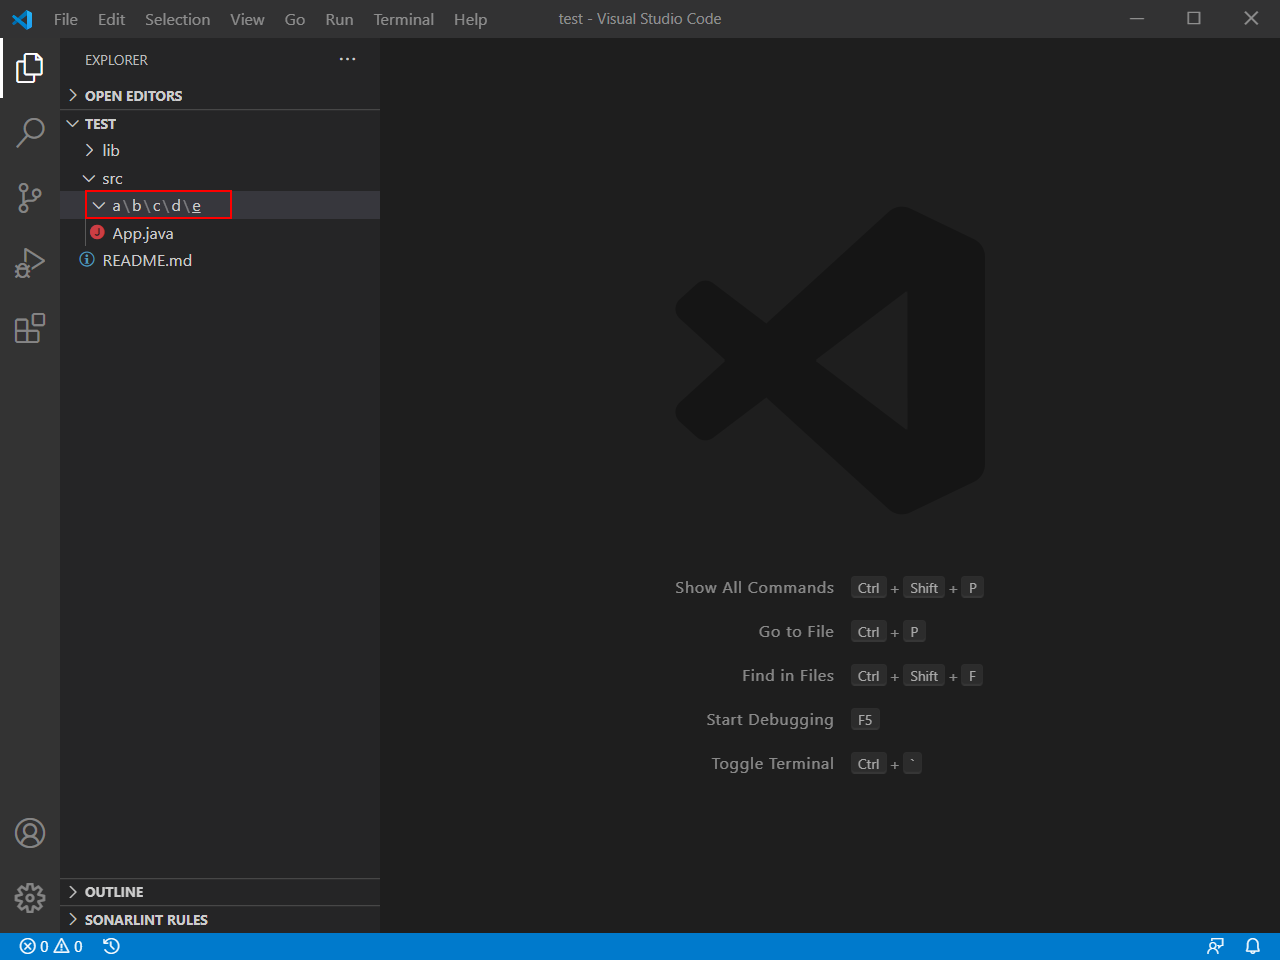1280x960 pixels.
Task: Collapse the a\b\c\d\e compact folder chevron
Action: (x=98, y=205)
